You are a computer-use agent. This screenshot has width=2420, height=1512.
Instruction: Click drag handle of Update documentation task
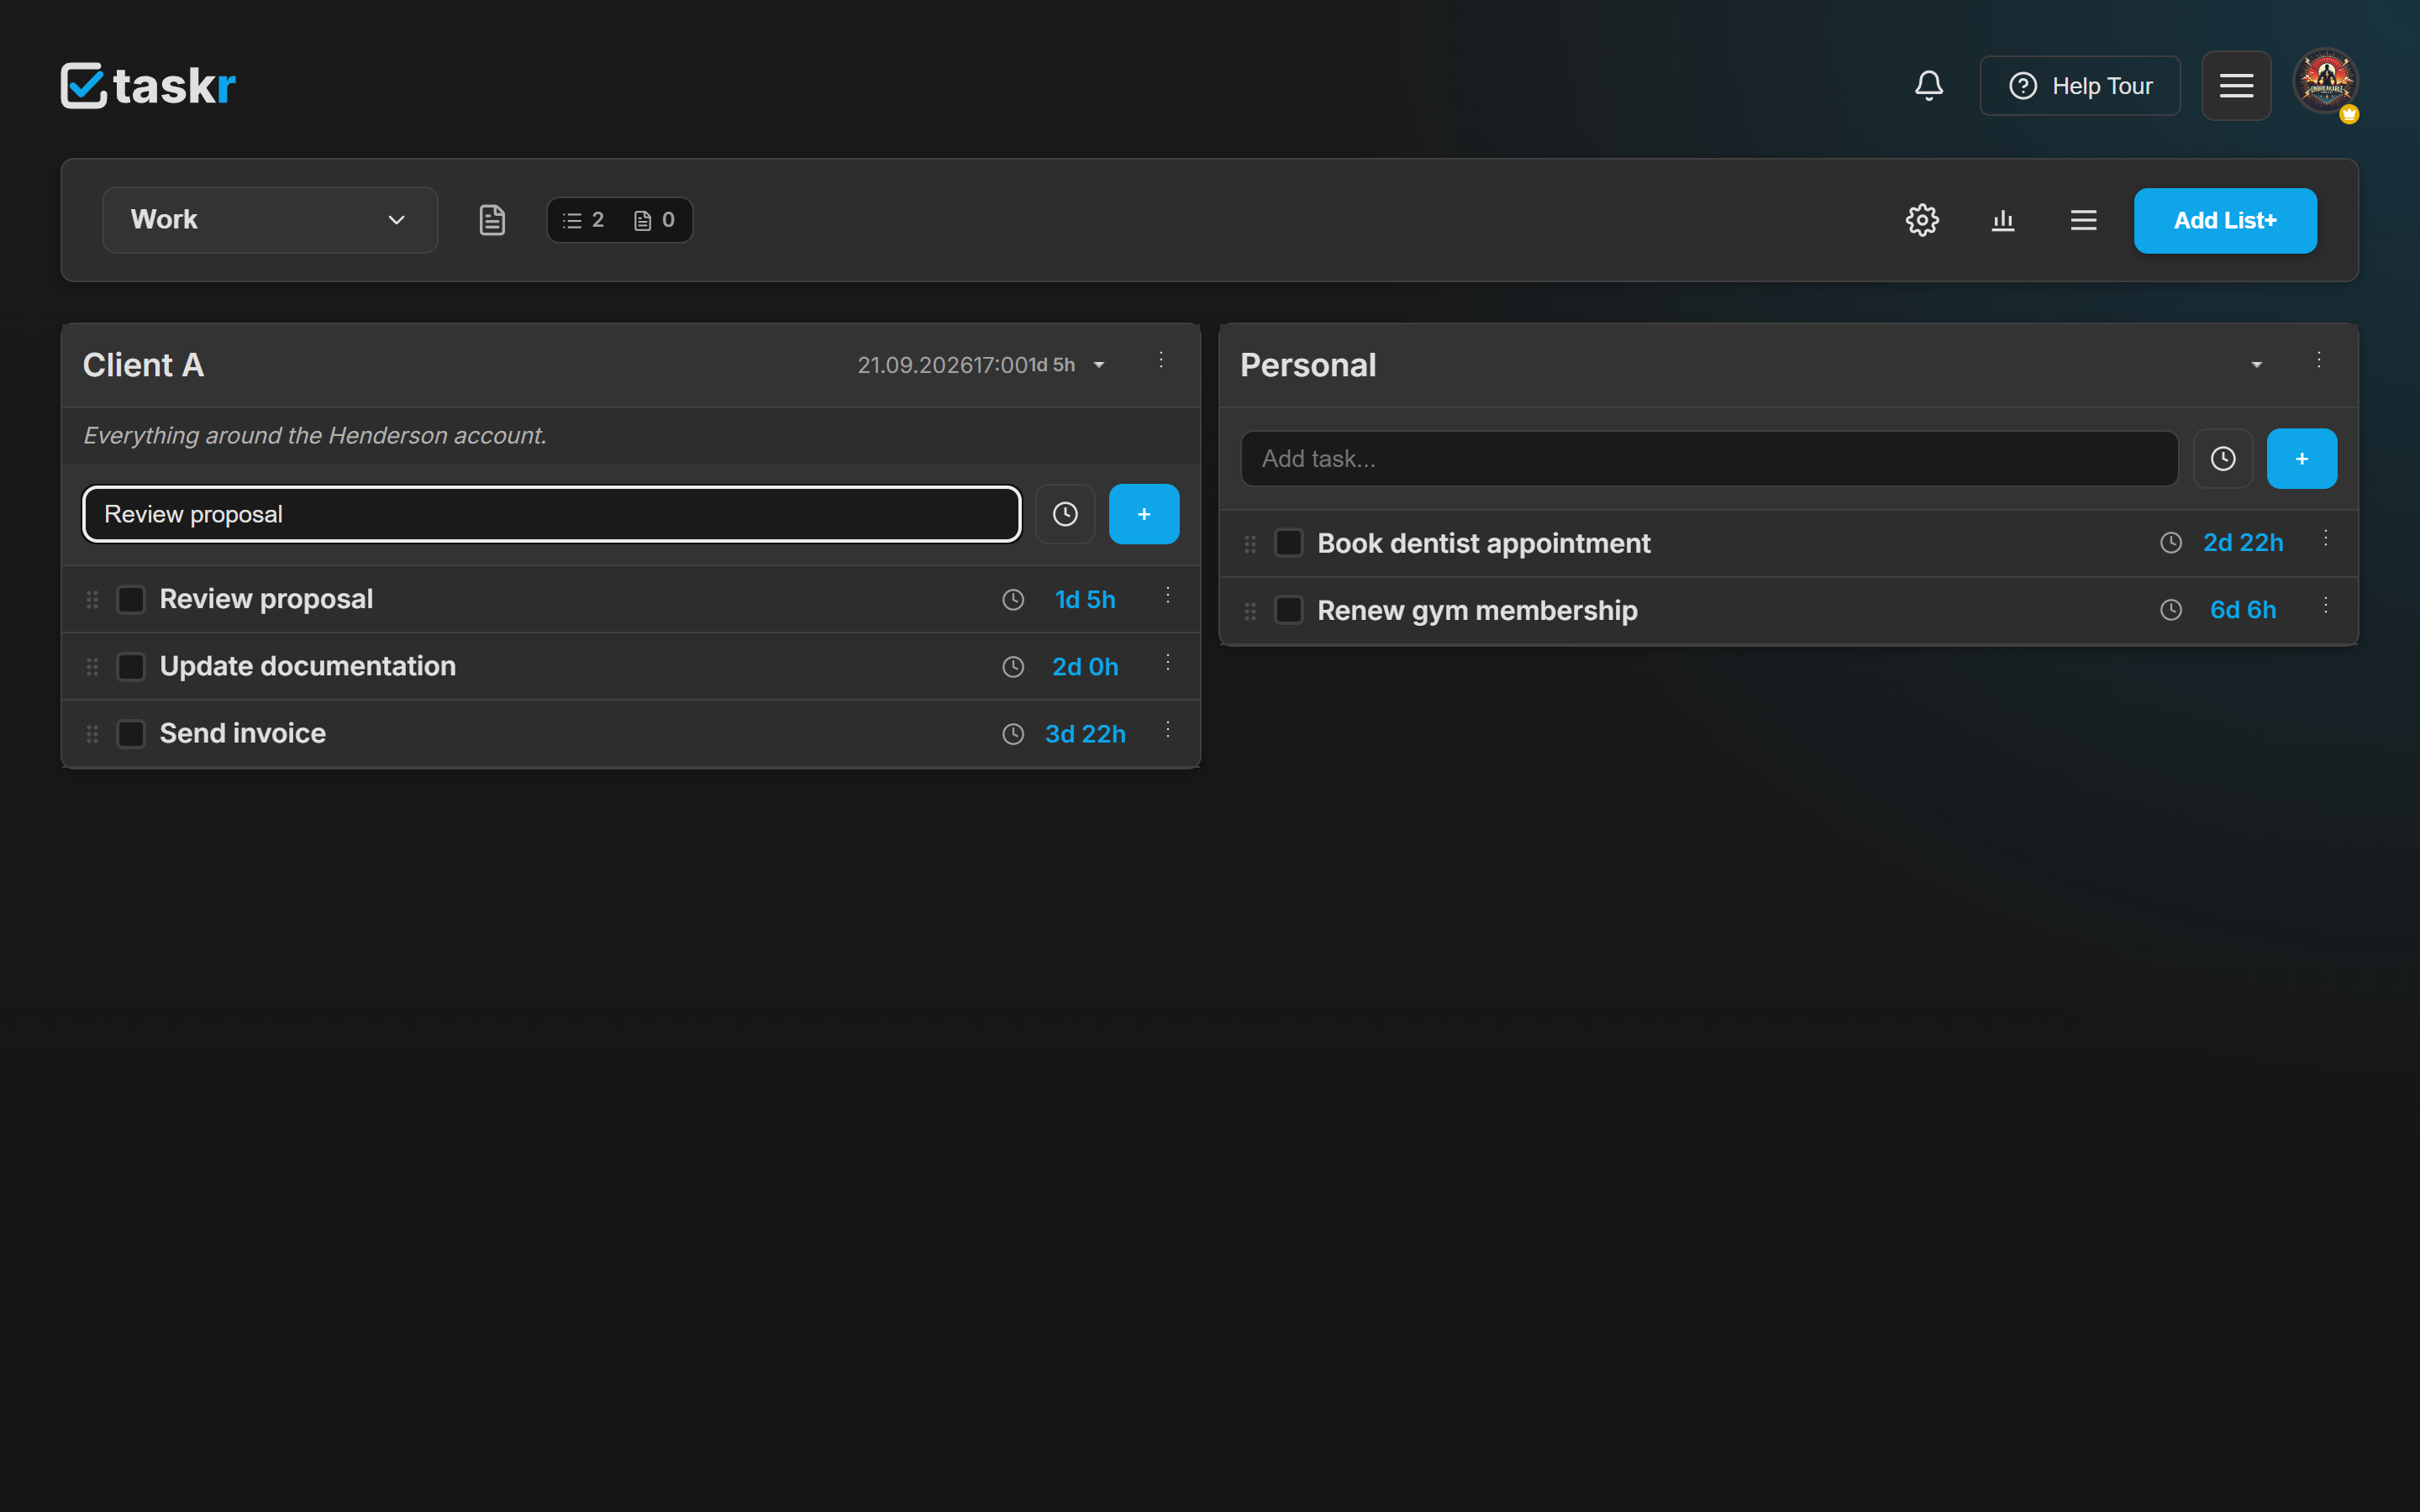click(x=92, y=667)
